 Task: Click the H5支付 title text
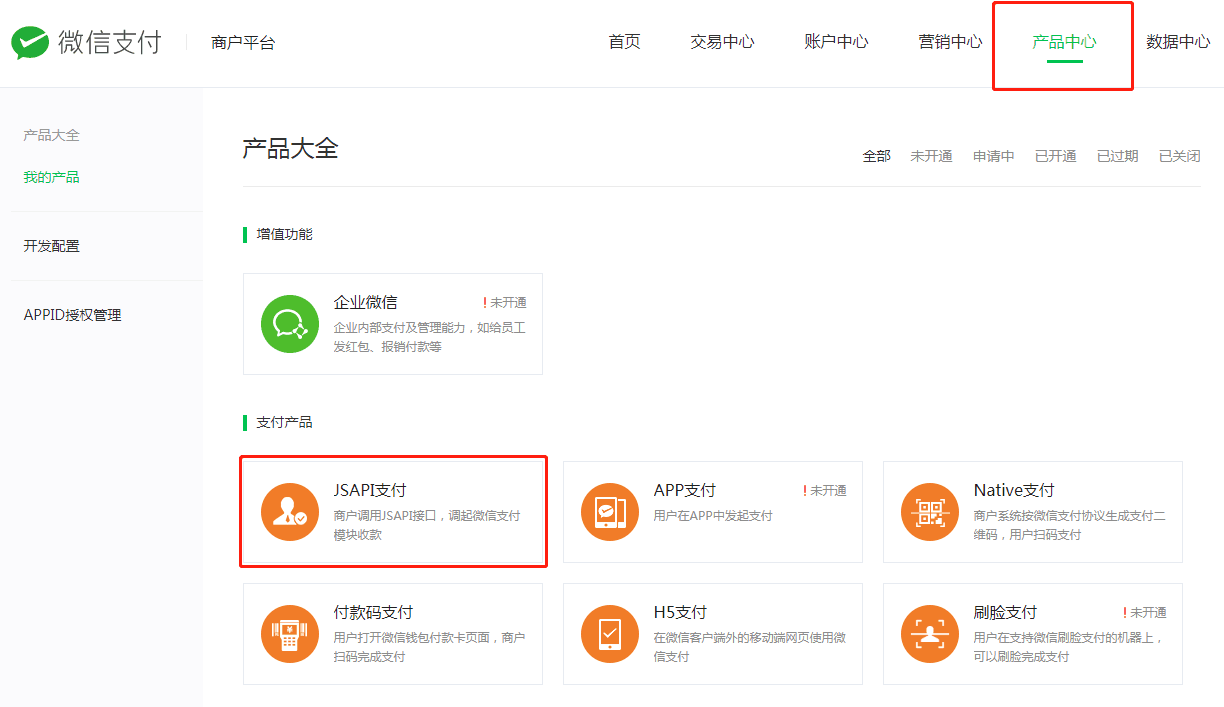(680, 612)
